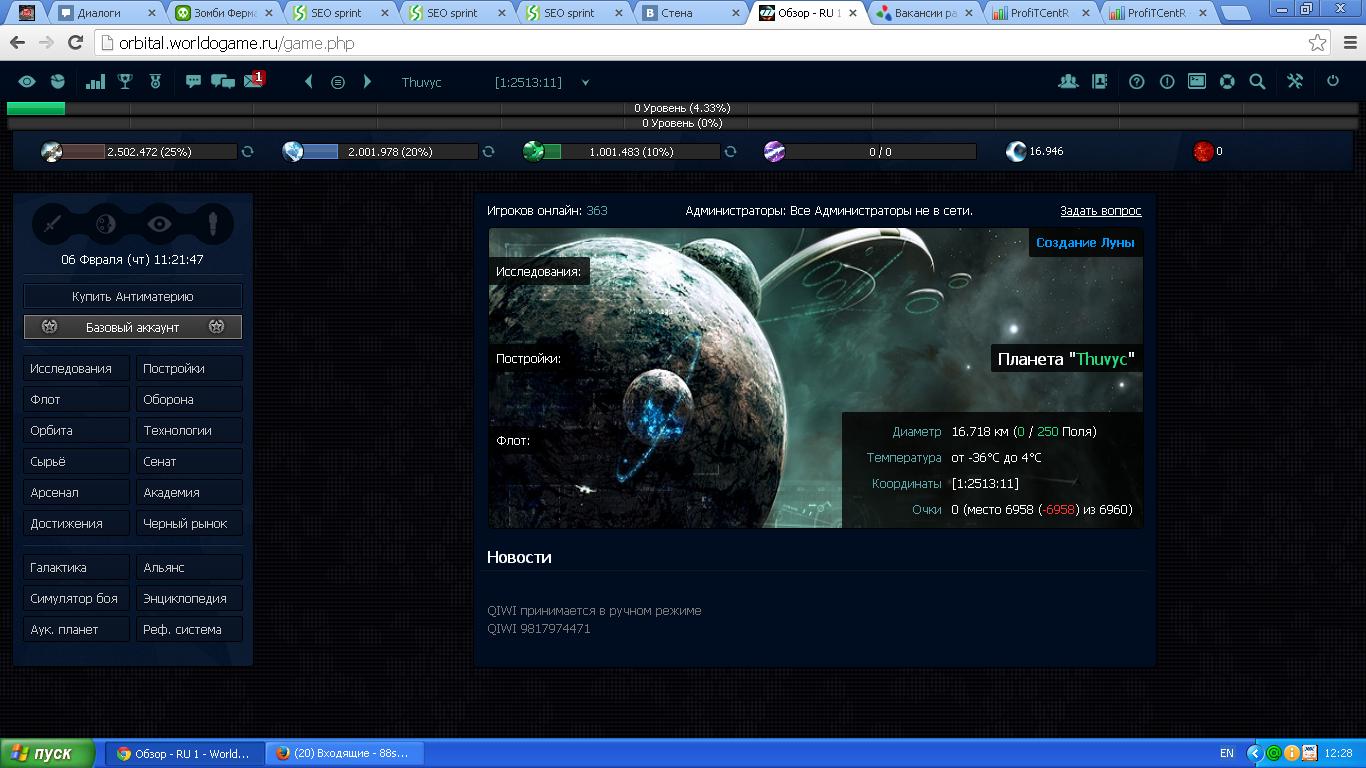Open settings via wrench and screwdriver icon
1366x768 pixels.
pos(1295,82)
